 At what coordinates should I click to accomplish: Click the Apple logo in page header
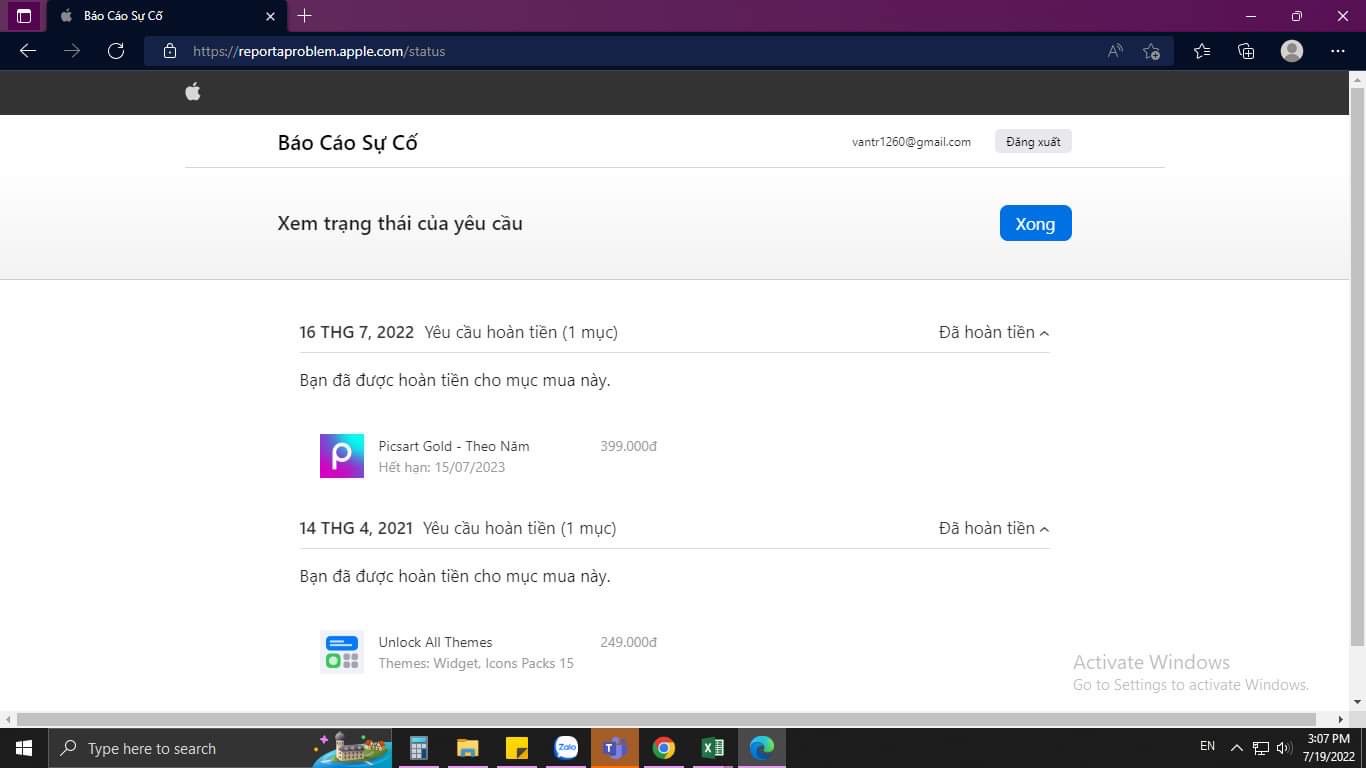(193, 92)
